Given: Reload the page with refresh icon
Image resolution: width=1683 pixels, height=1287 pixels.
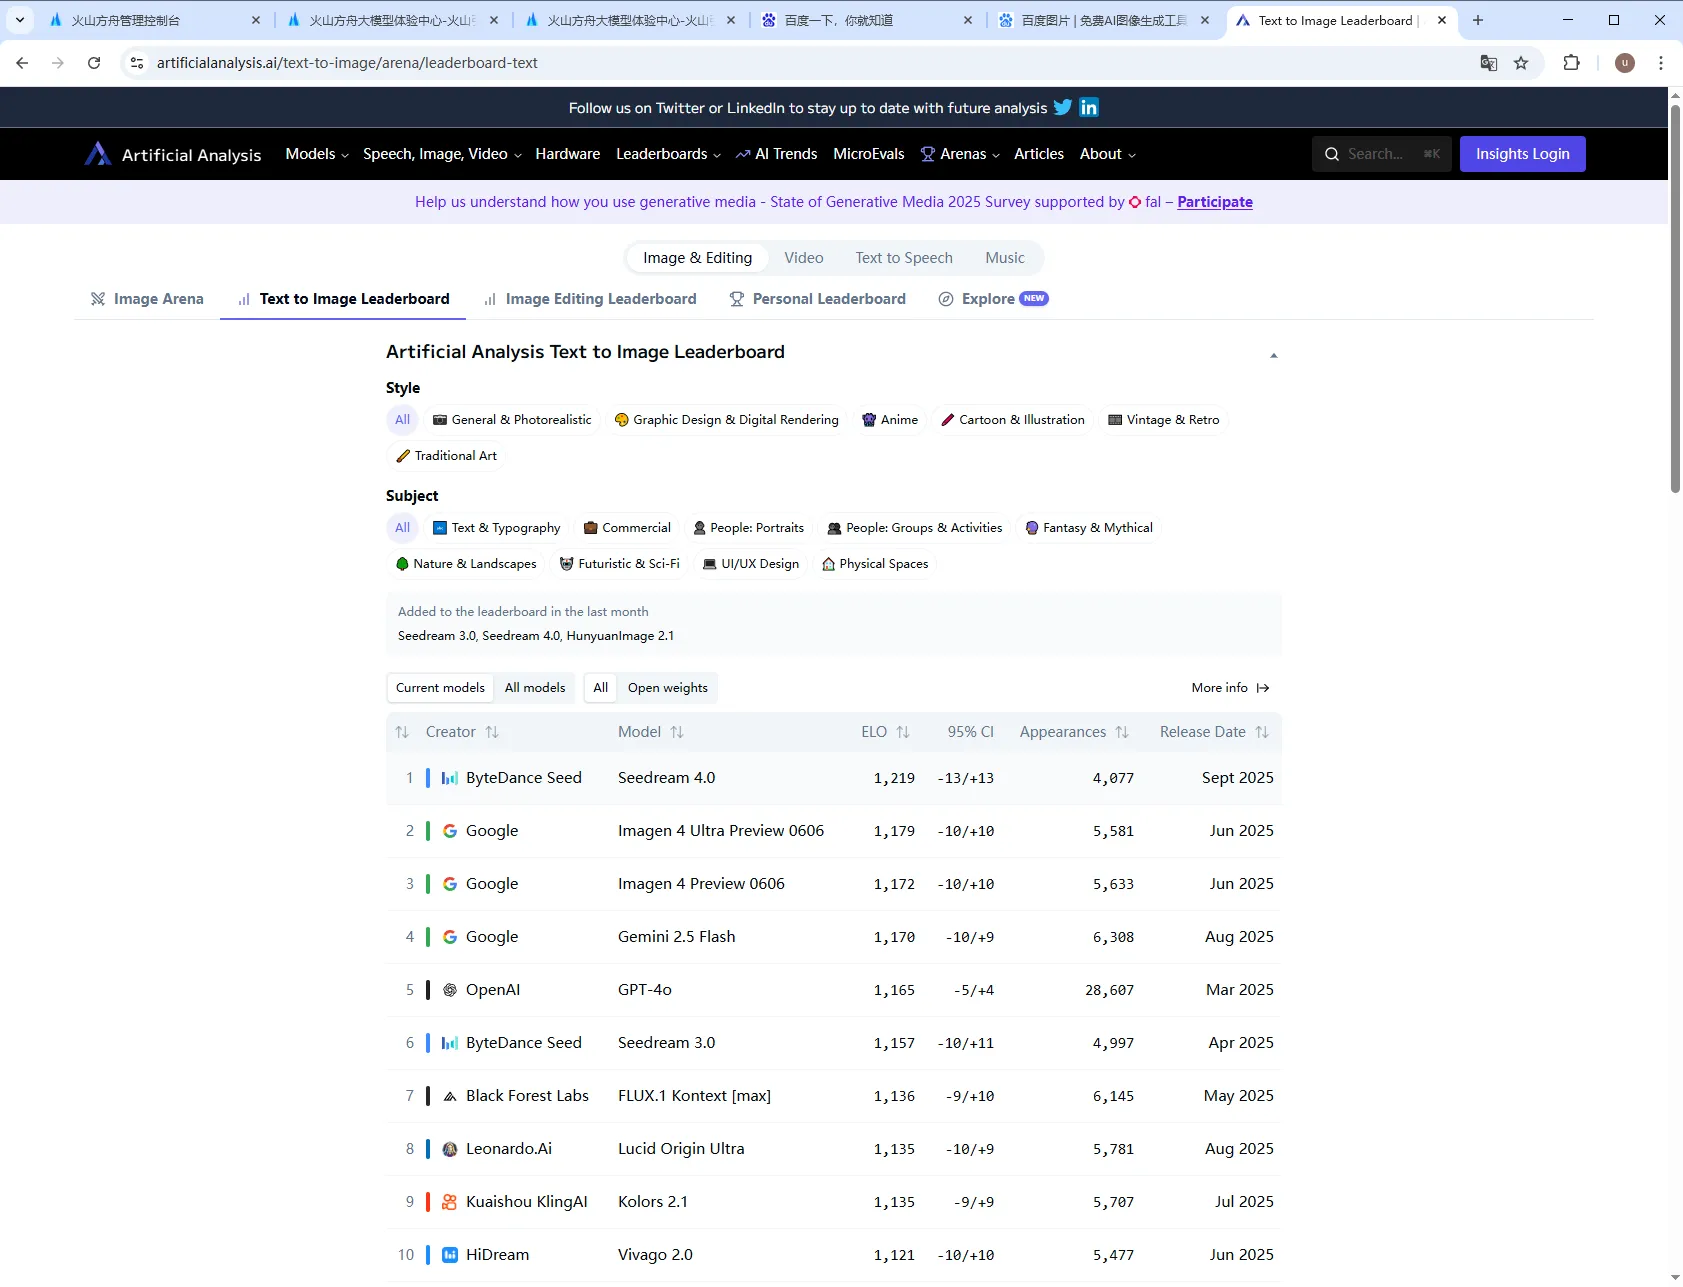Looking at the screenshot, I should [94, 63].
